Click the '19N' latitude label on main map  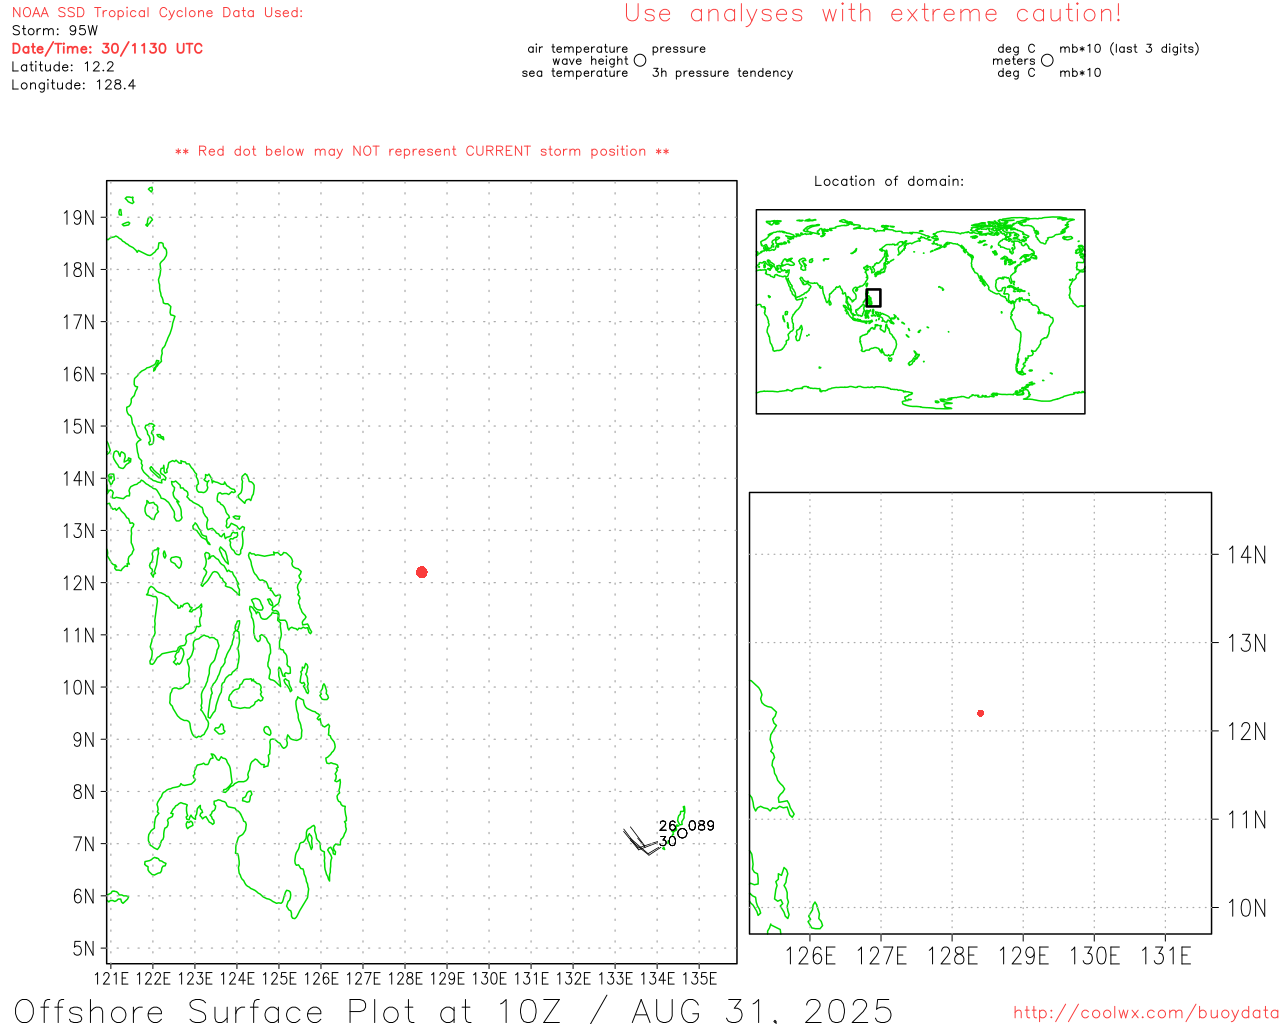[x=79, y=218]
